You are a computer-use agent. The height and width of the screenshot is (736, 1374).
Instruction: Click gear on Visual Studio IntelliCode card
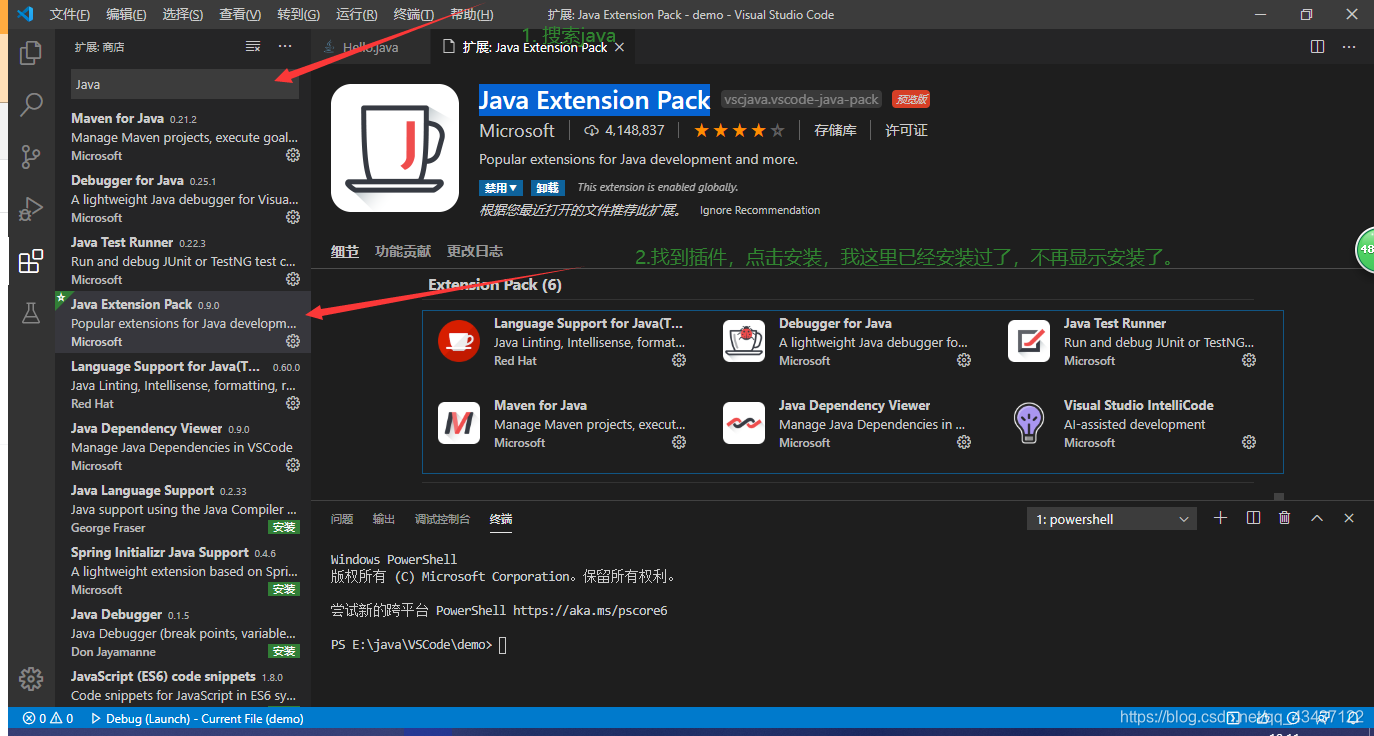pos(1249,442)
